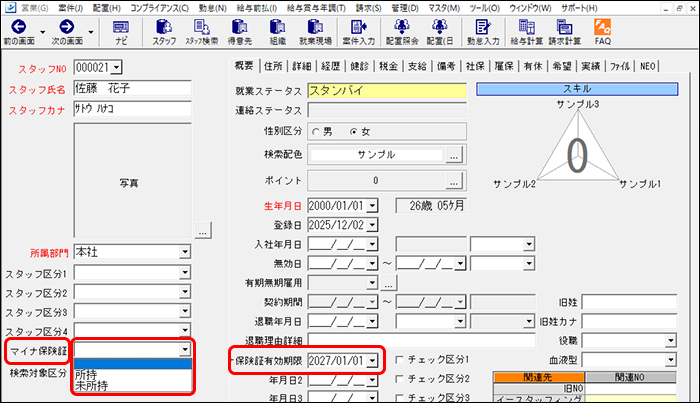This screenshot has width=700, height=403.
Task: Click the 旧姓カナ input field
Action: pyautogui.click(x=629, y=321)
